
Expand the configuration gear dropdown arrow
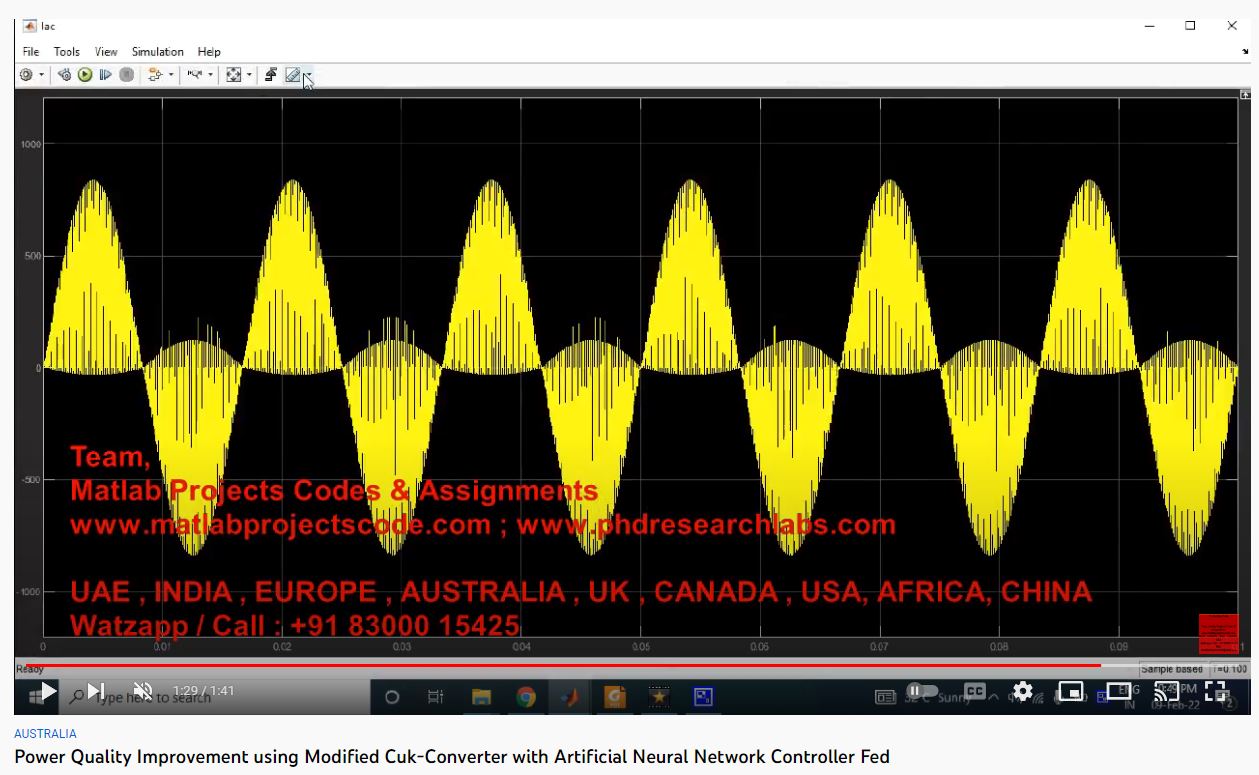point(42,75)
